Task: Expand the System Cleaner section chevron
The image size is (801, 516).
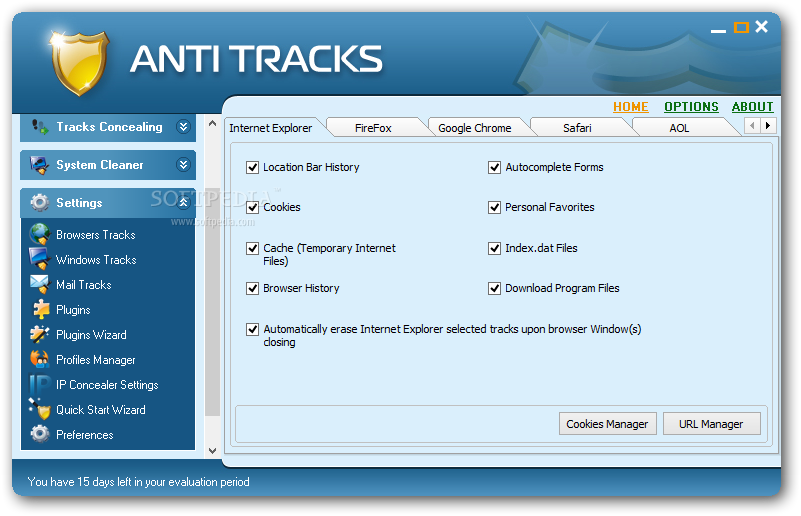Action: click(183, 165)
